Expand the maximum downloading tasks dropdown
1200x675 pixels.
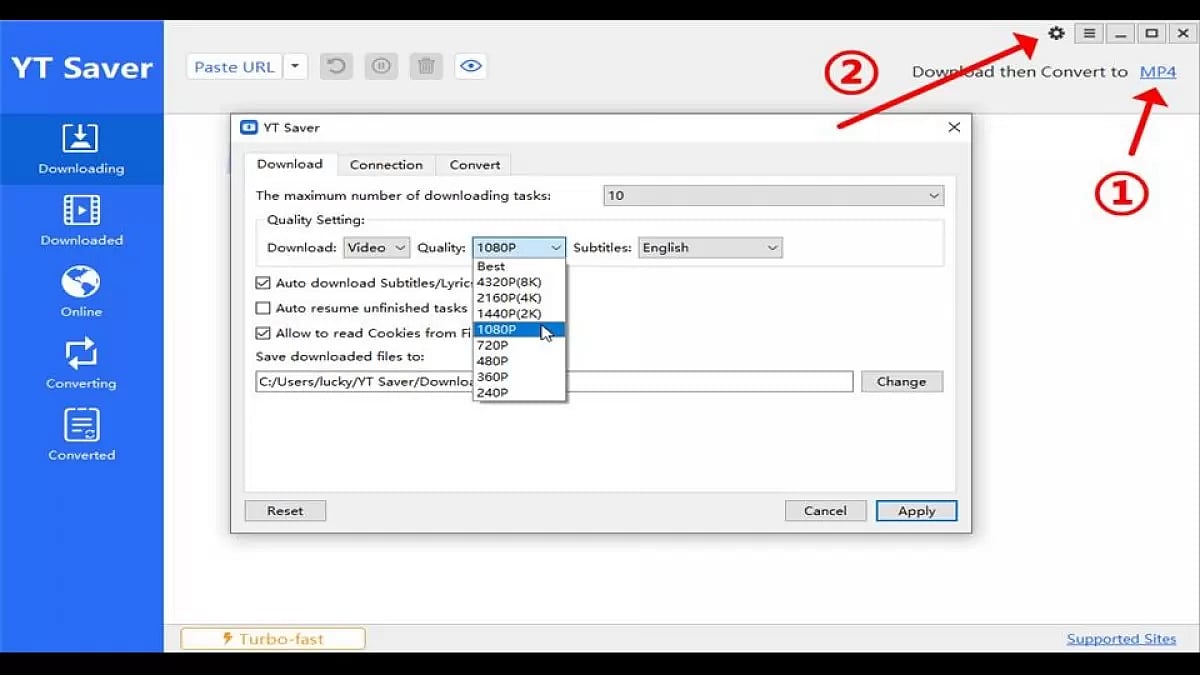pyautogui.click(x=773, y=196)
